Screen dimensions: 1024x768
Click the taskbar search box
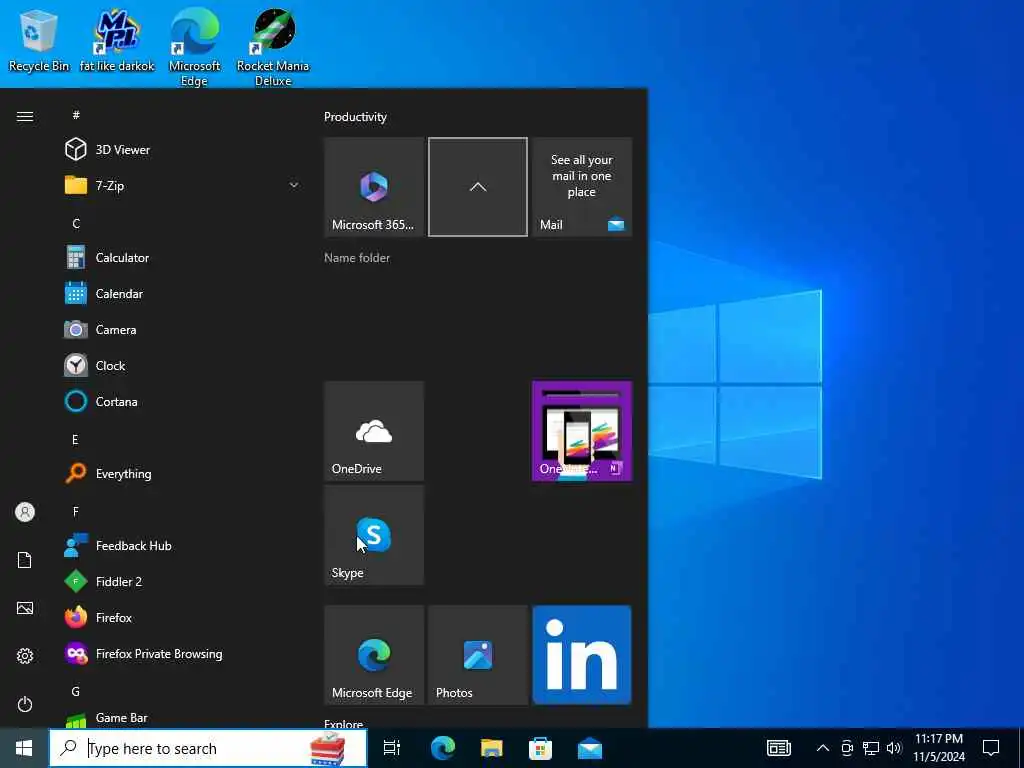click(208, 748)
